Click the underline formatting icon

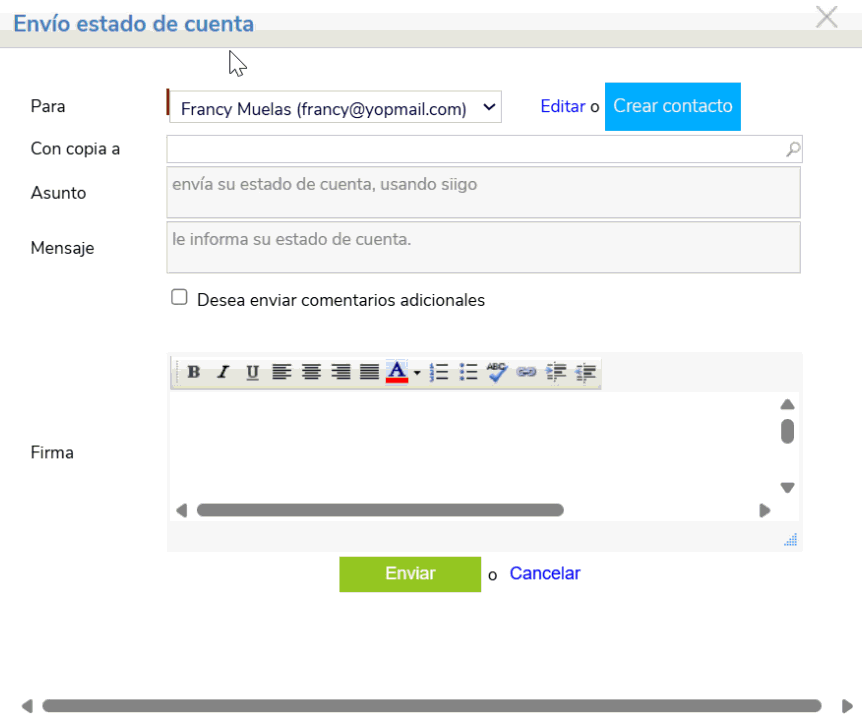[252, 373]
